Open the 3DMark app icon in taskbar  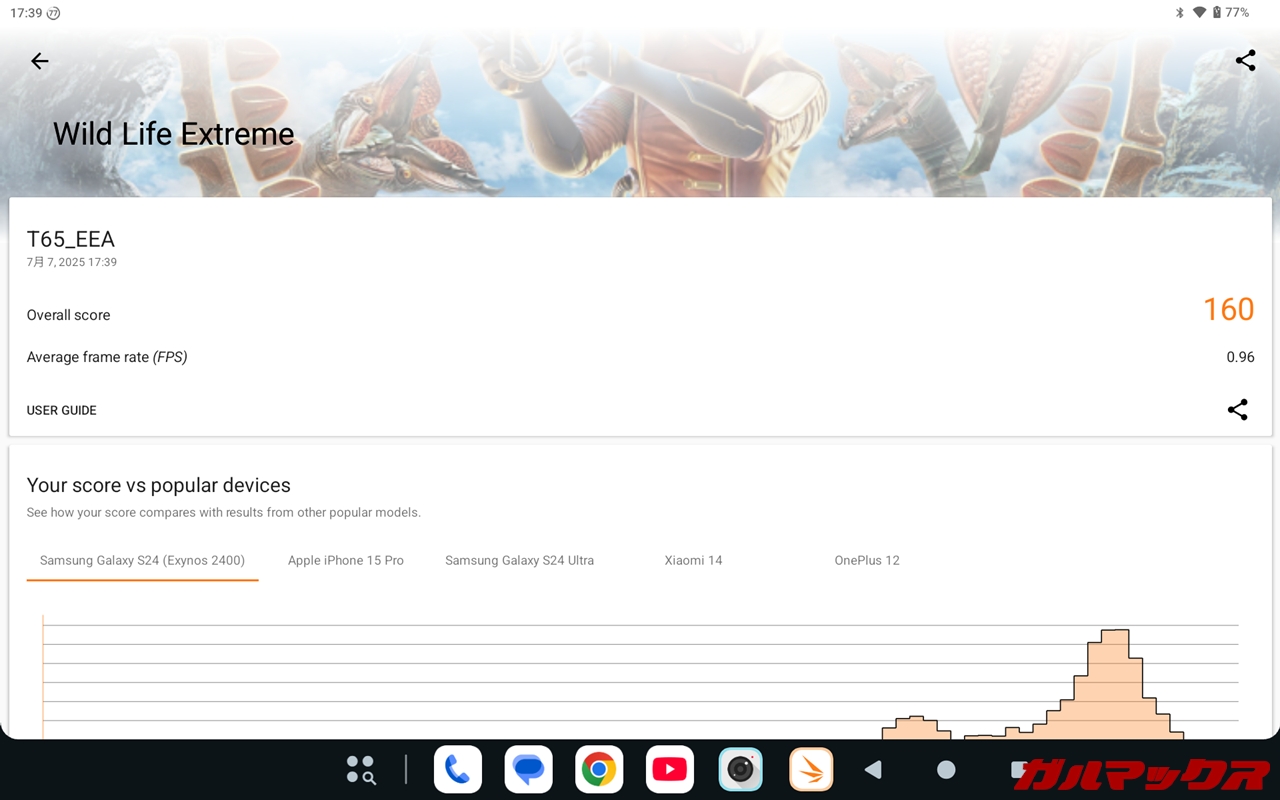click(x=811, y=769)
